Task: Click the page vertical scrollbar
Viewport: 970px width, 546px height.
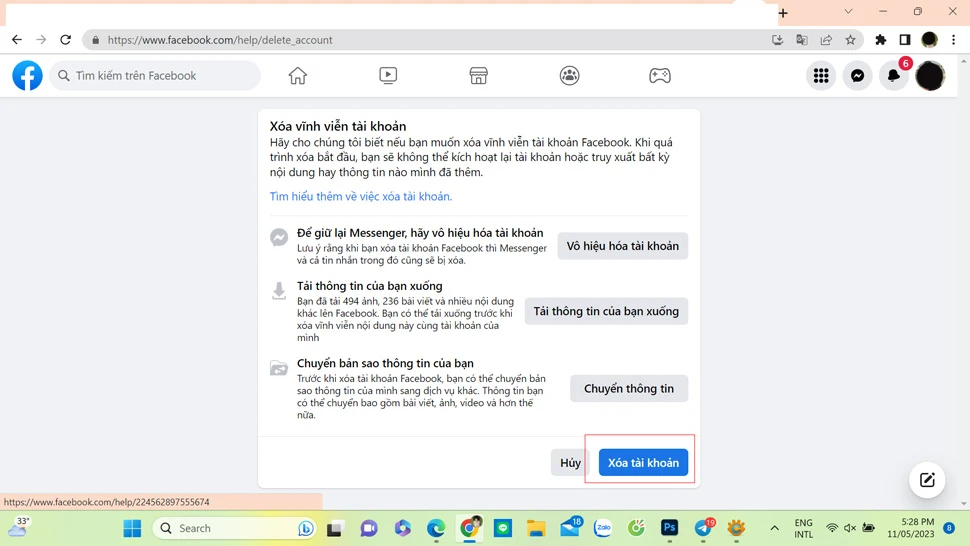Action: (963, 282)
